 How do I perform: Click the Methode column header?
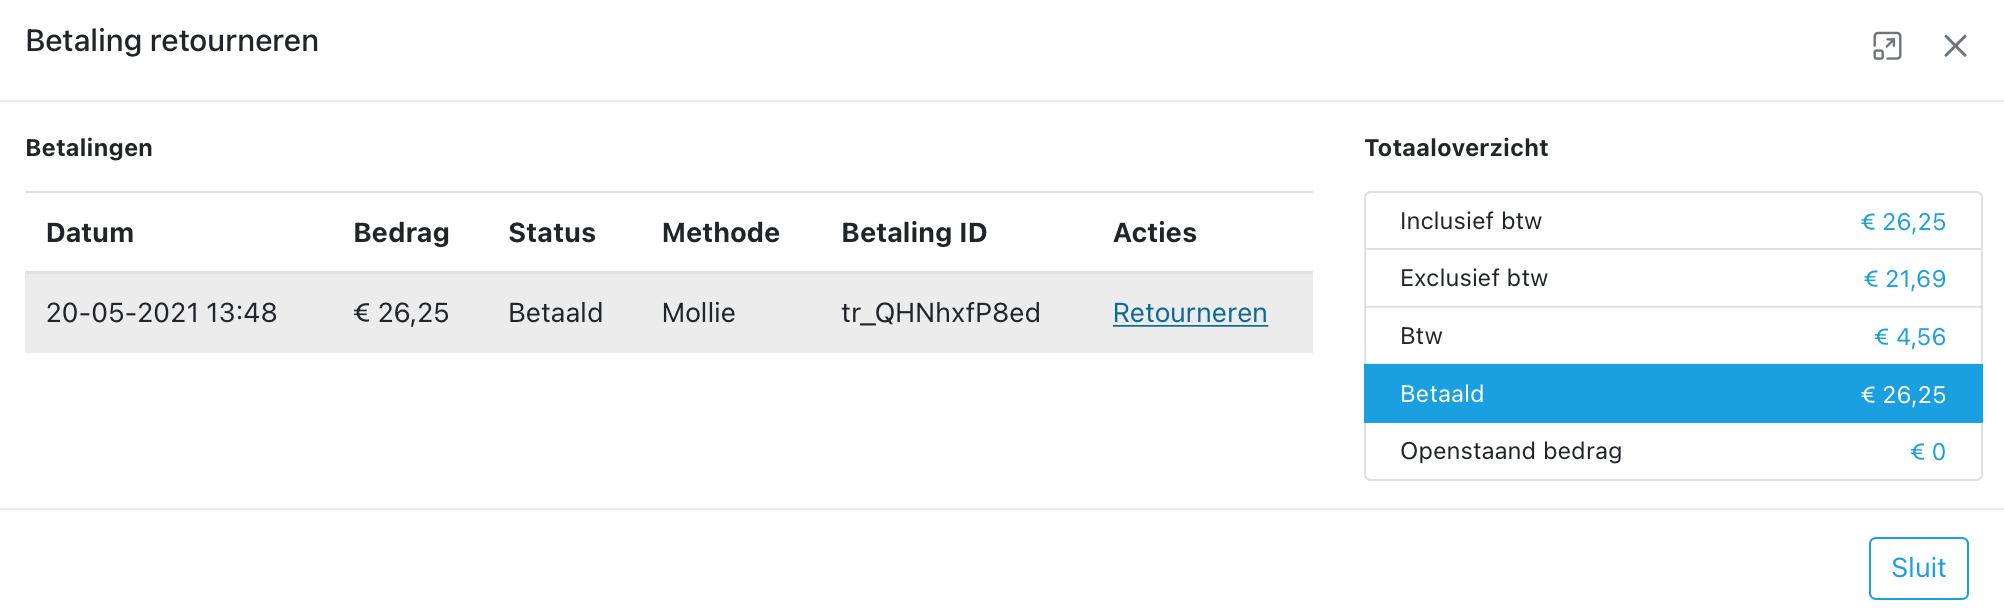pyautogui.click(x=721, y=233)
